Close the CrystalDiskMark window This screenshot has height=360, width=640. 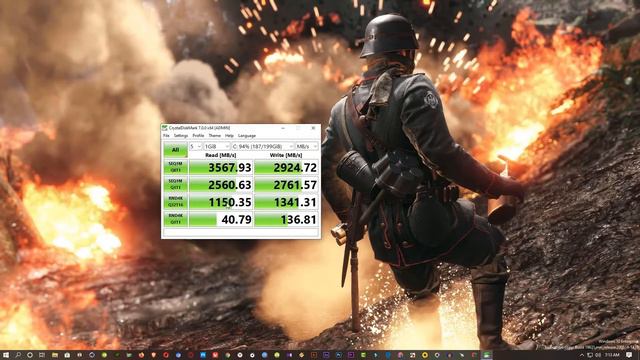click(x=313, y=128)
